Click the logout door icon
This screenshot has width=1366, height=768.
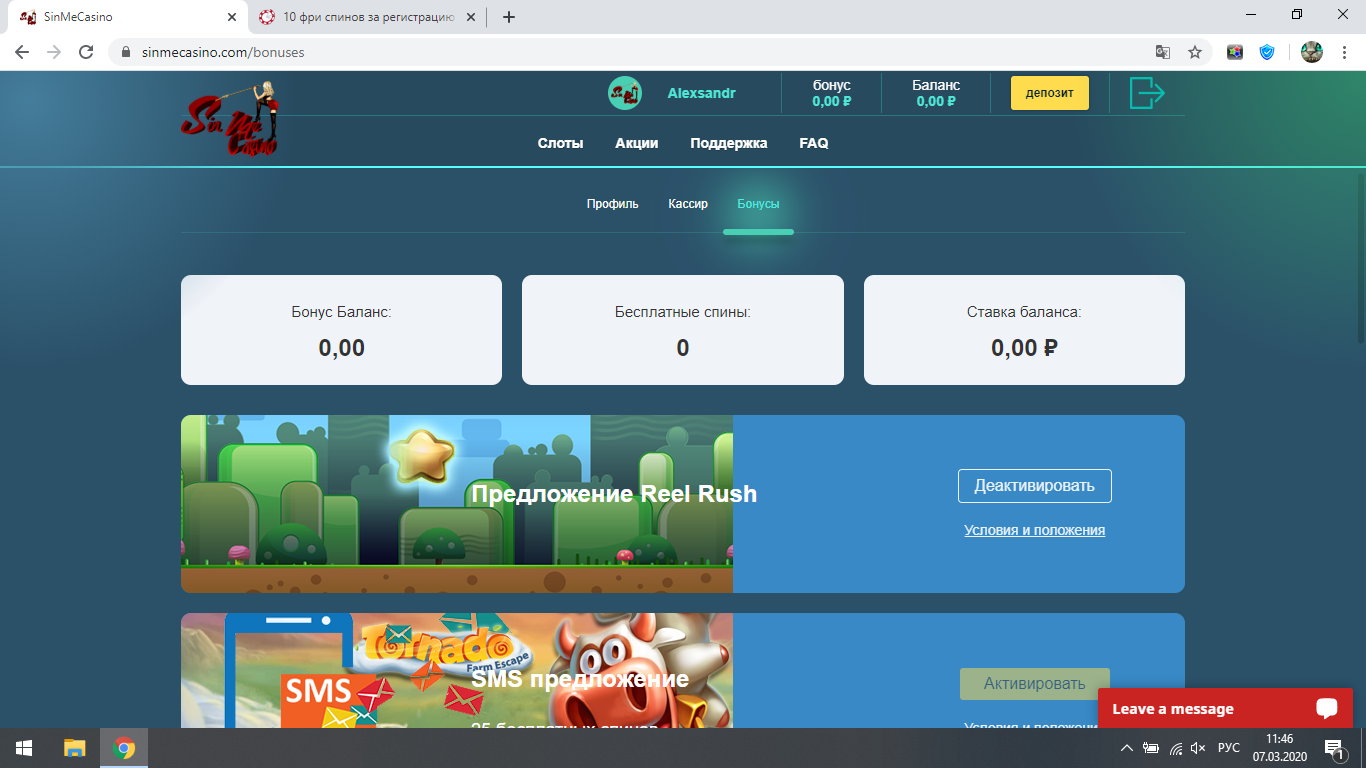pos(1147,93)
